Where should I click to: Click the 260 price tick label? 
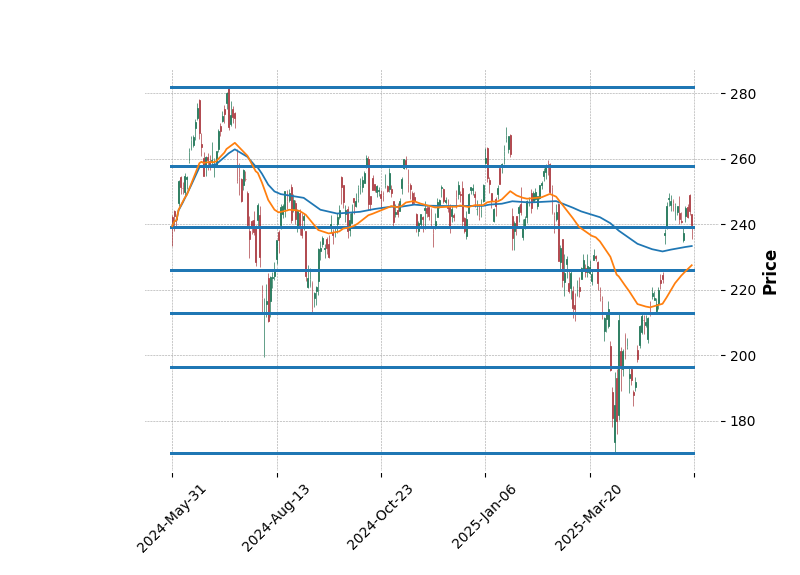point(741,159)
